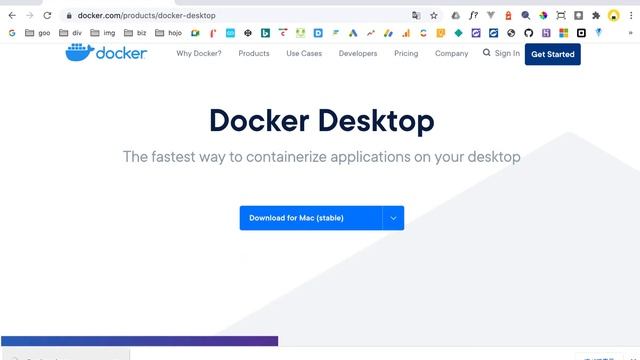
Task: Open the Google Meet bookmark
Action: (x=195, y=33)
